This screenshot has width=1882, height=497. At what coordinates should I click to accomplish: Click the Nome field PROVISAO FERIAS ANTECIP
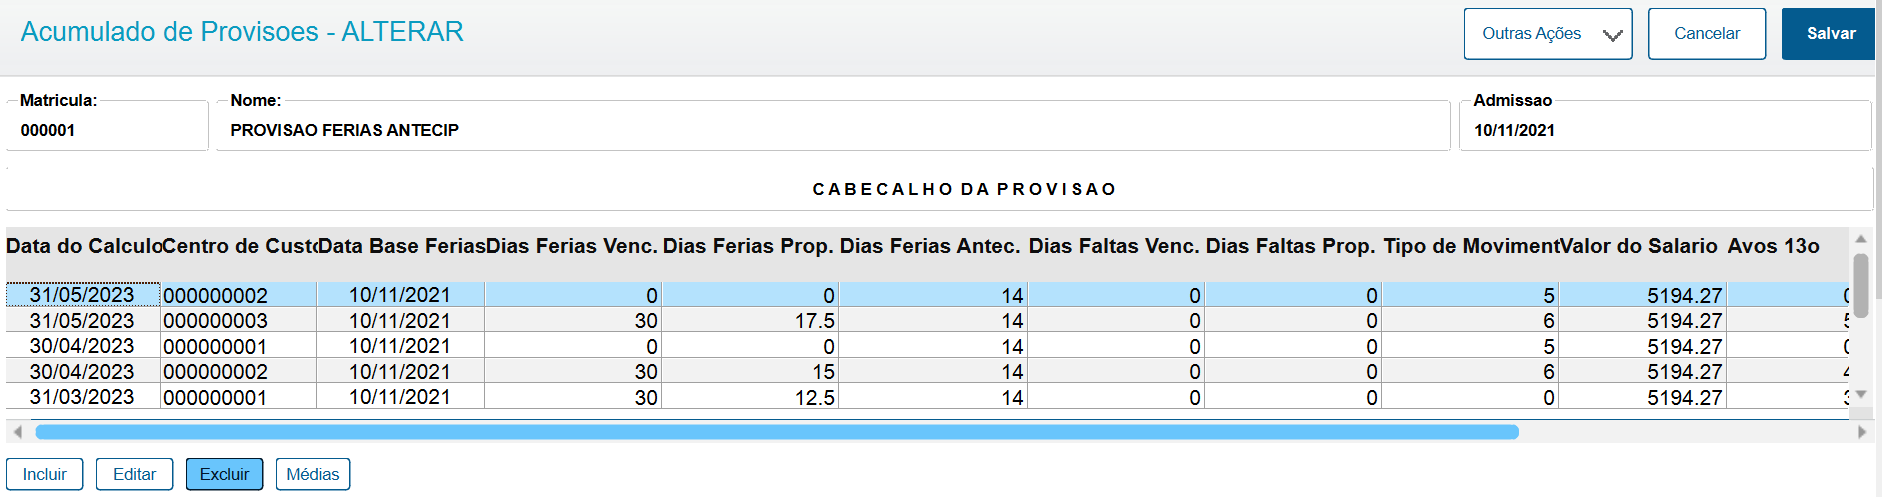[832, 130]
